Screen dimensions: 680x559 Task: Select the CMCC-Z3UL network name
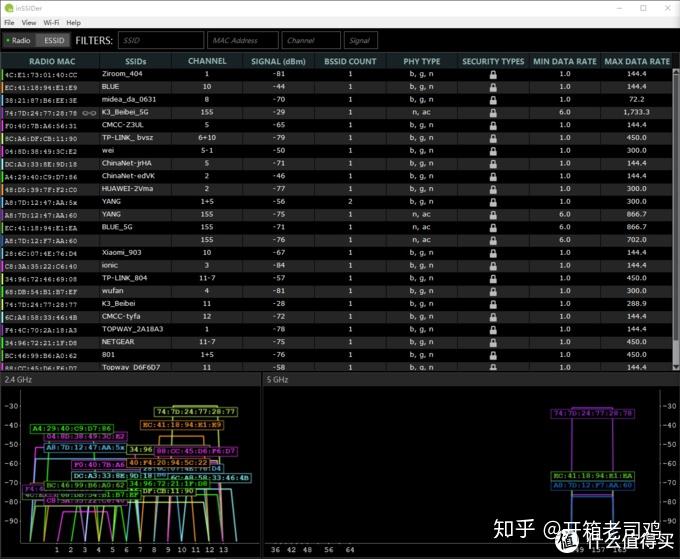point(122,125)
